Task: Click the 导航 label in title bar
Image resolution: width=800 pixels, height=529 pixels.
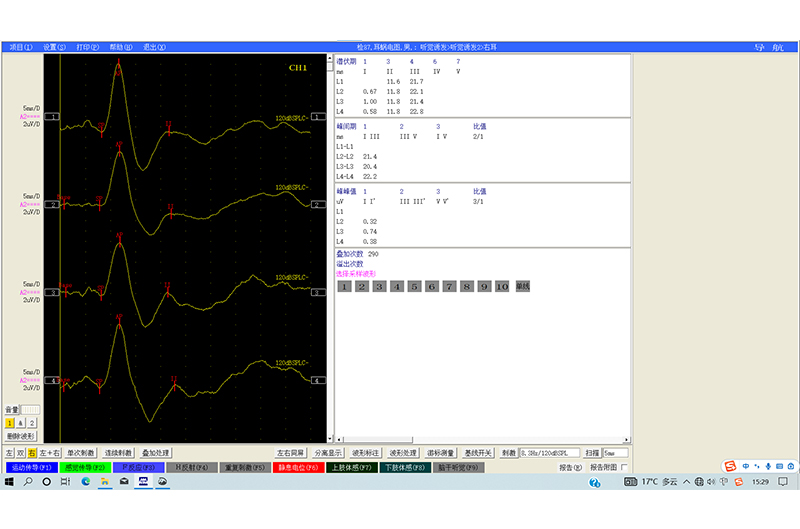Action: click(x=769, y=47)
